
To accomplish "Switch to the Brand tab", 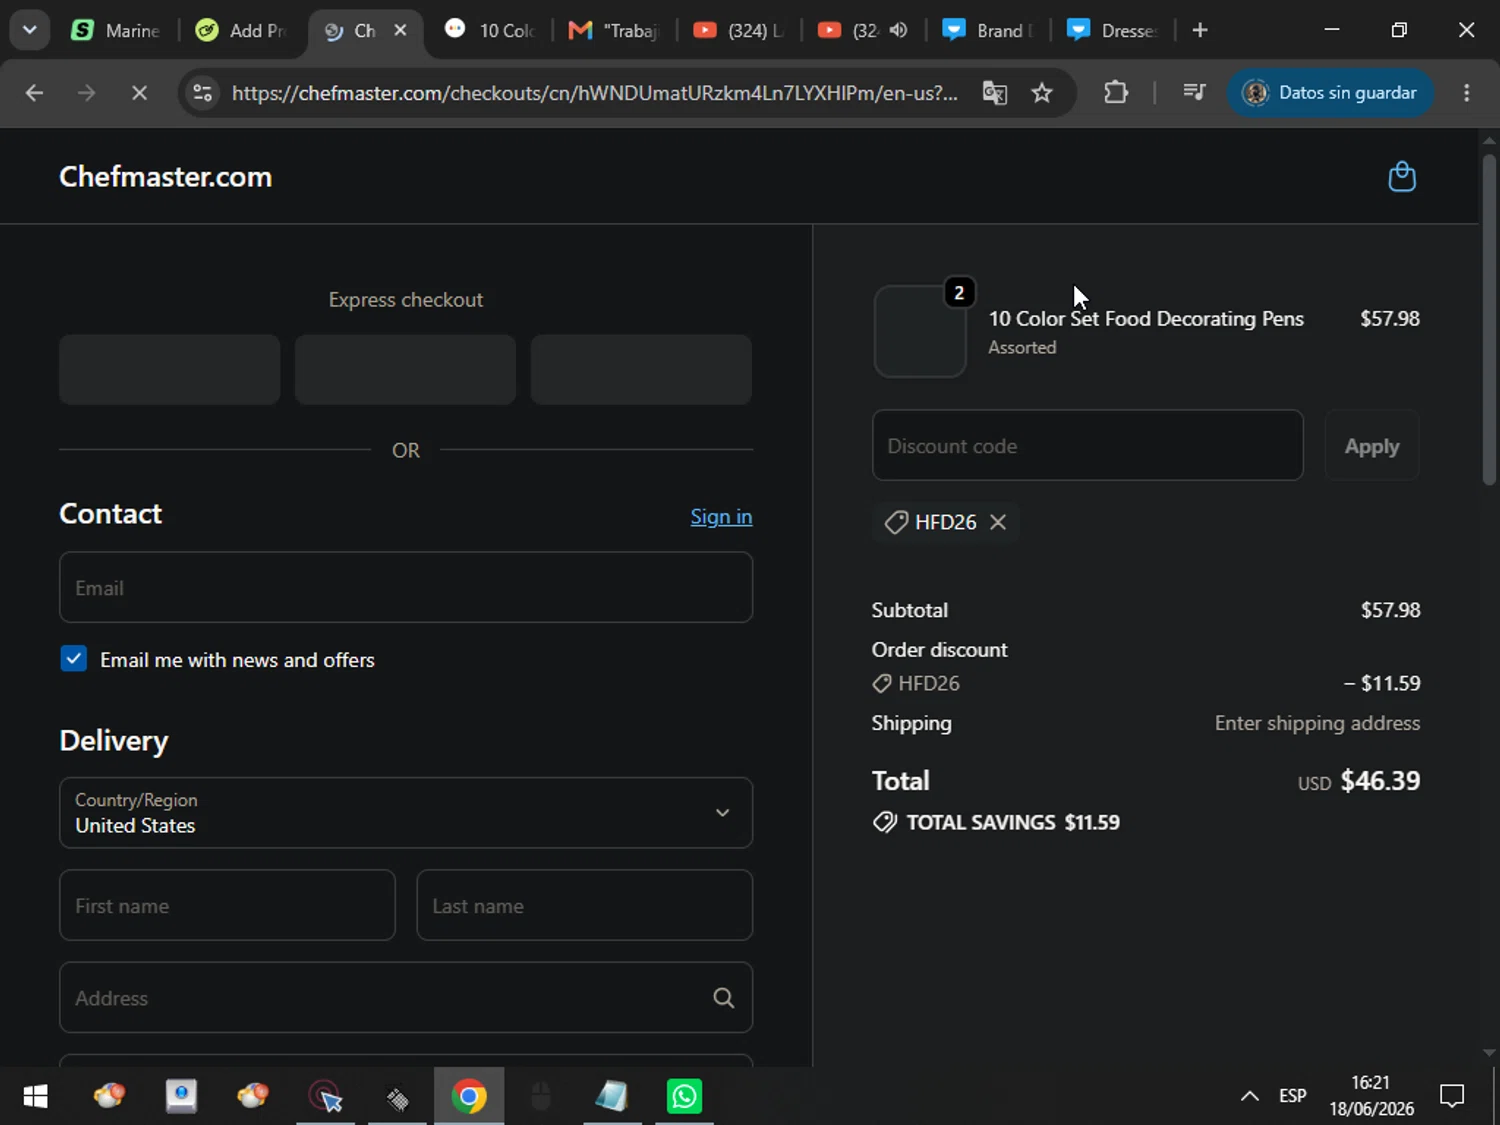I will pos(988,30).
